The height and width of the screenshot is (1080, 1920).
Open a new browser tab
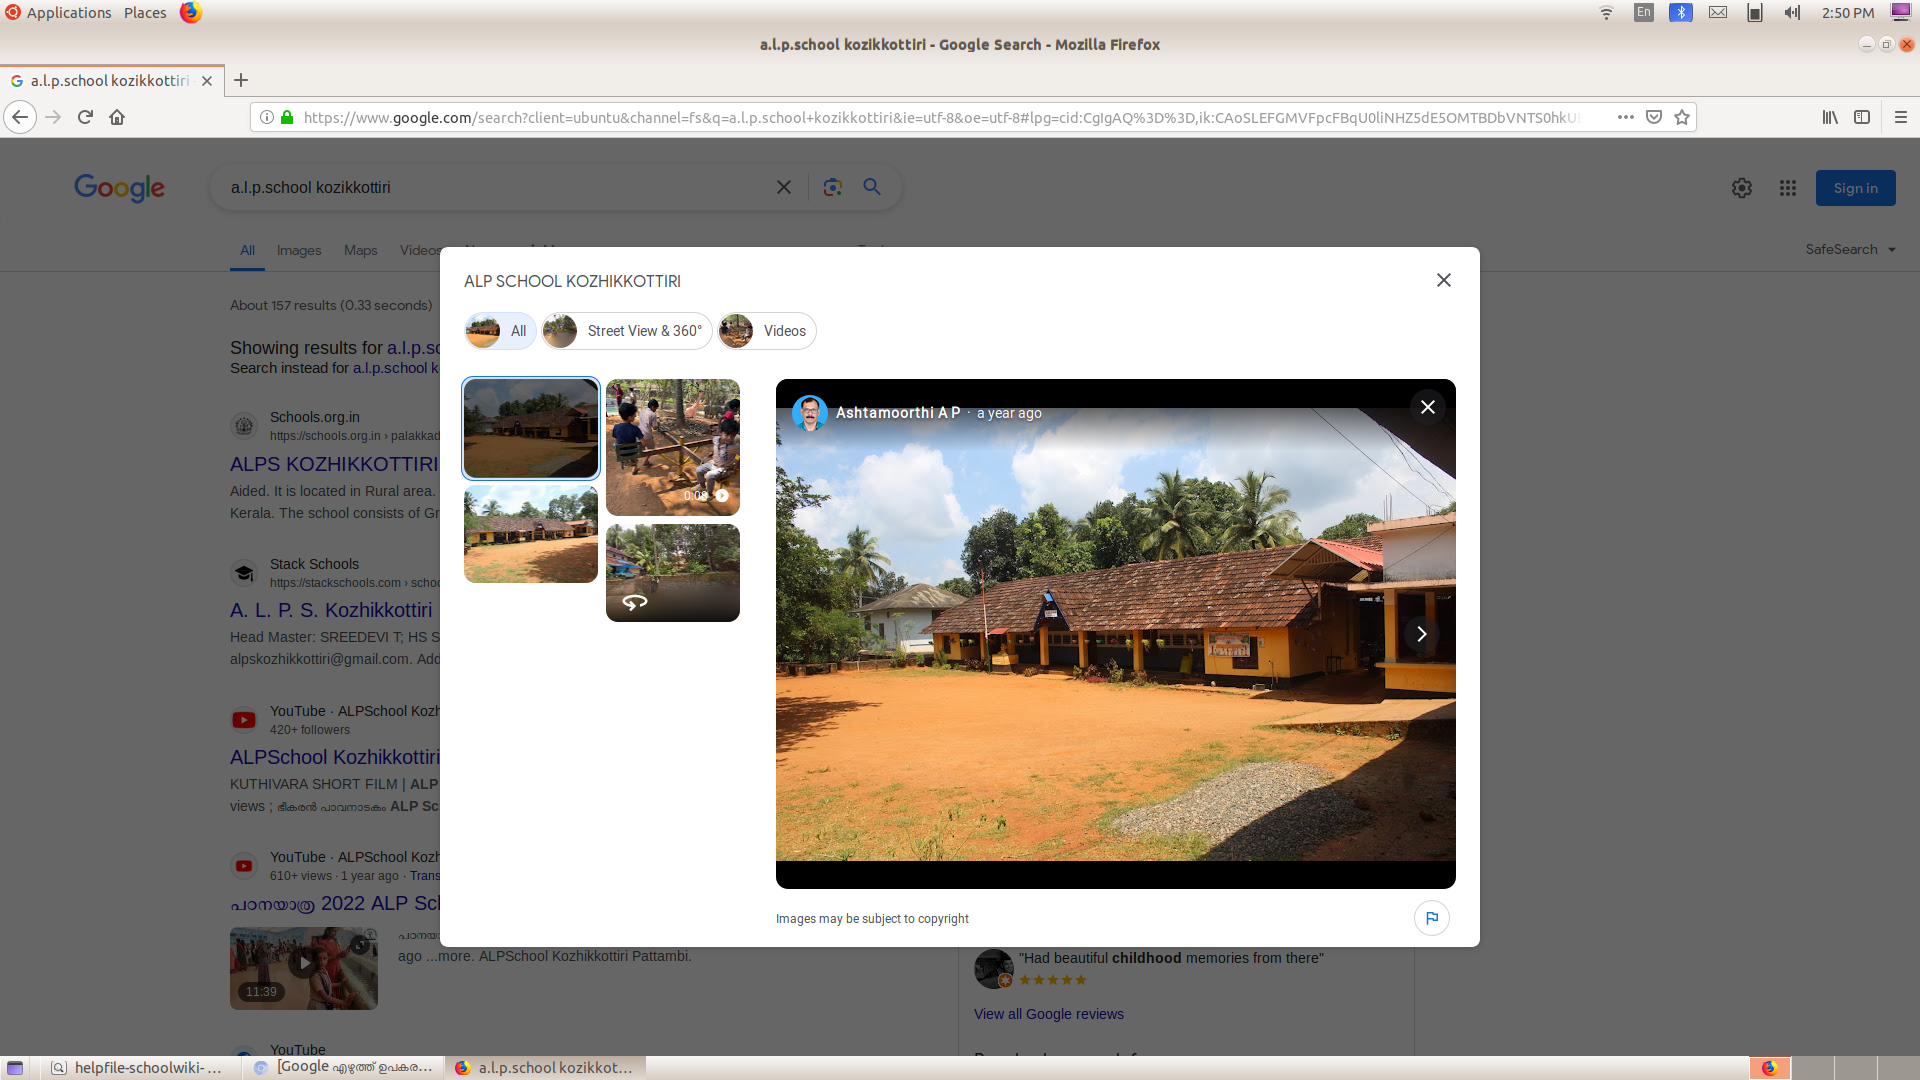pyautogui.click(x=241, y=80)
